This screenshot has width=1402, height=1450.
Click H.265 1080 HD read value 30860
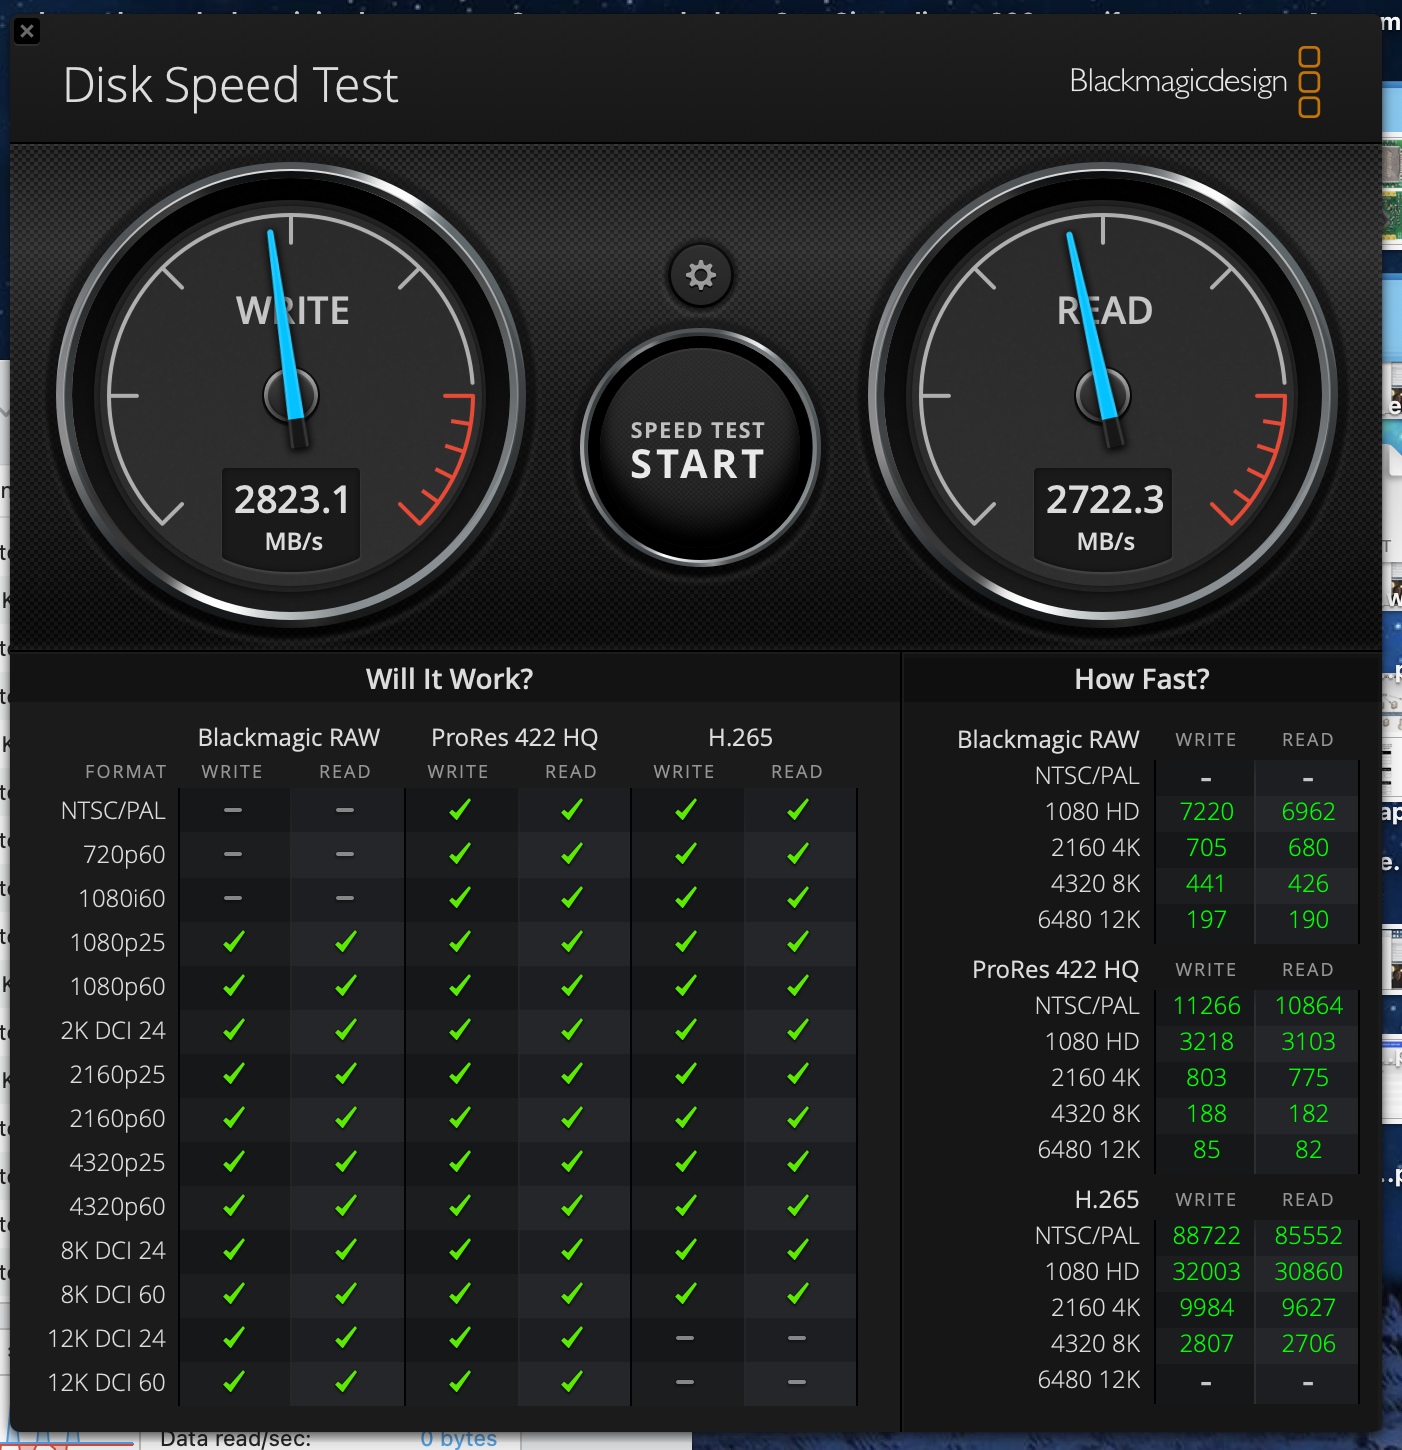pos(1308,1271)
